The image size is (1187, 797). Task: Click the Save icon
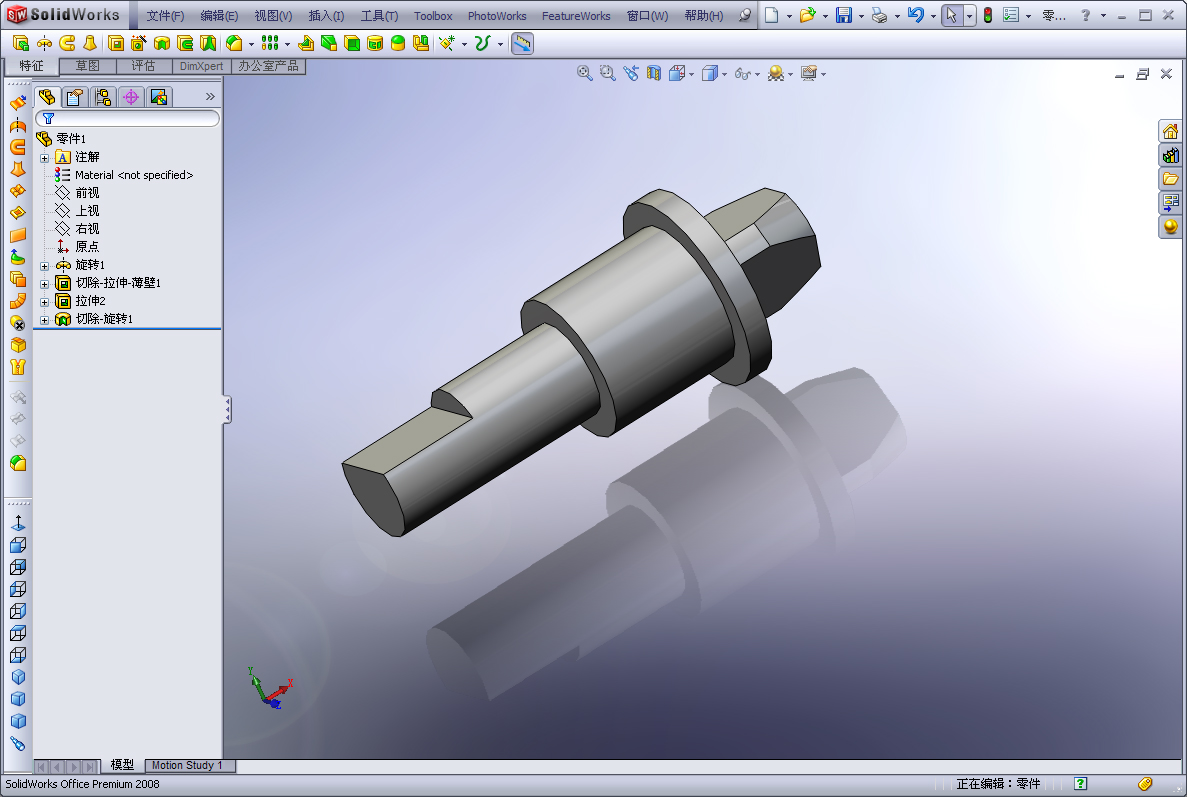(843, 15)
